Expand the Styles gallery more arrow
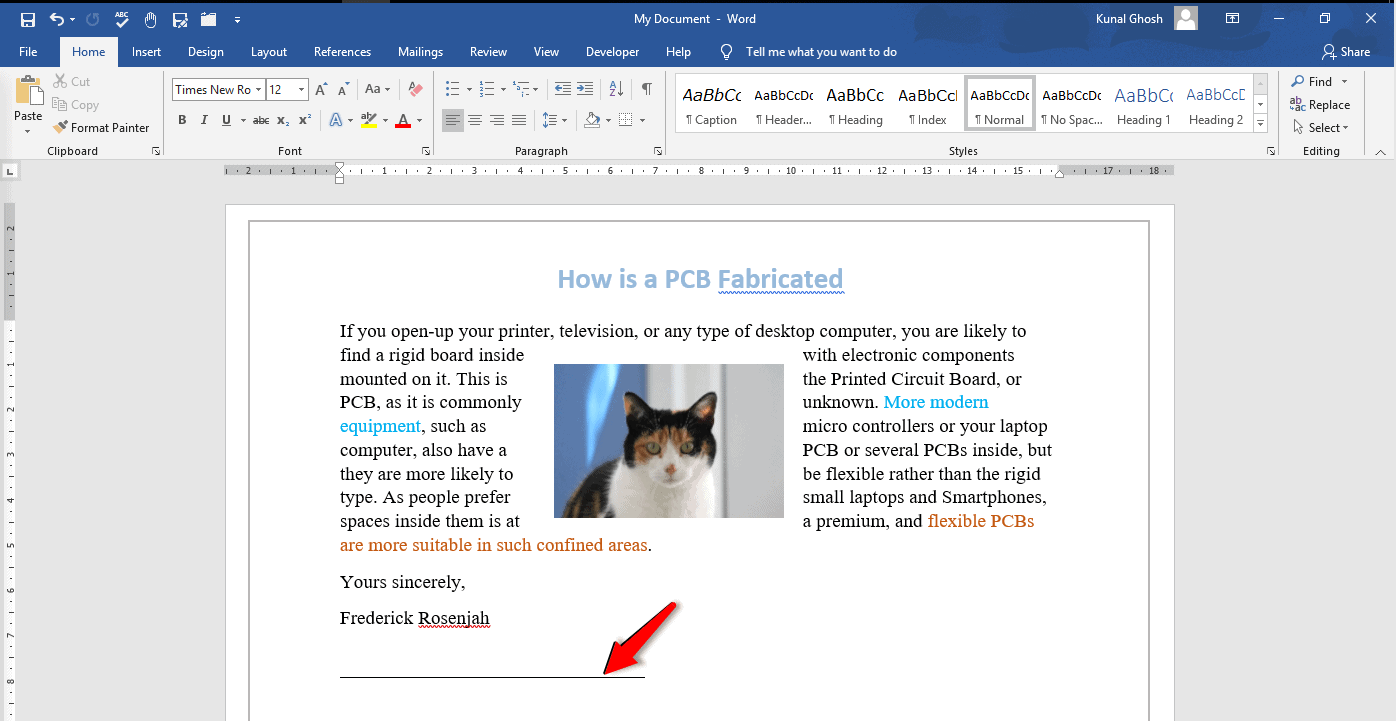1396x721 pixels. pyautogui.click(x=1260, y=123)
